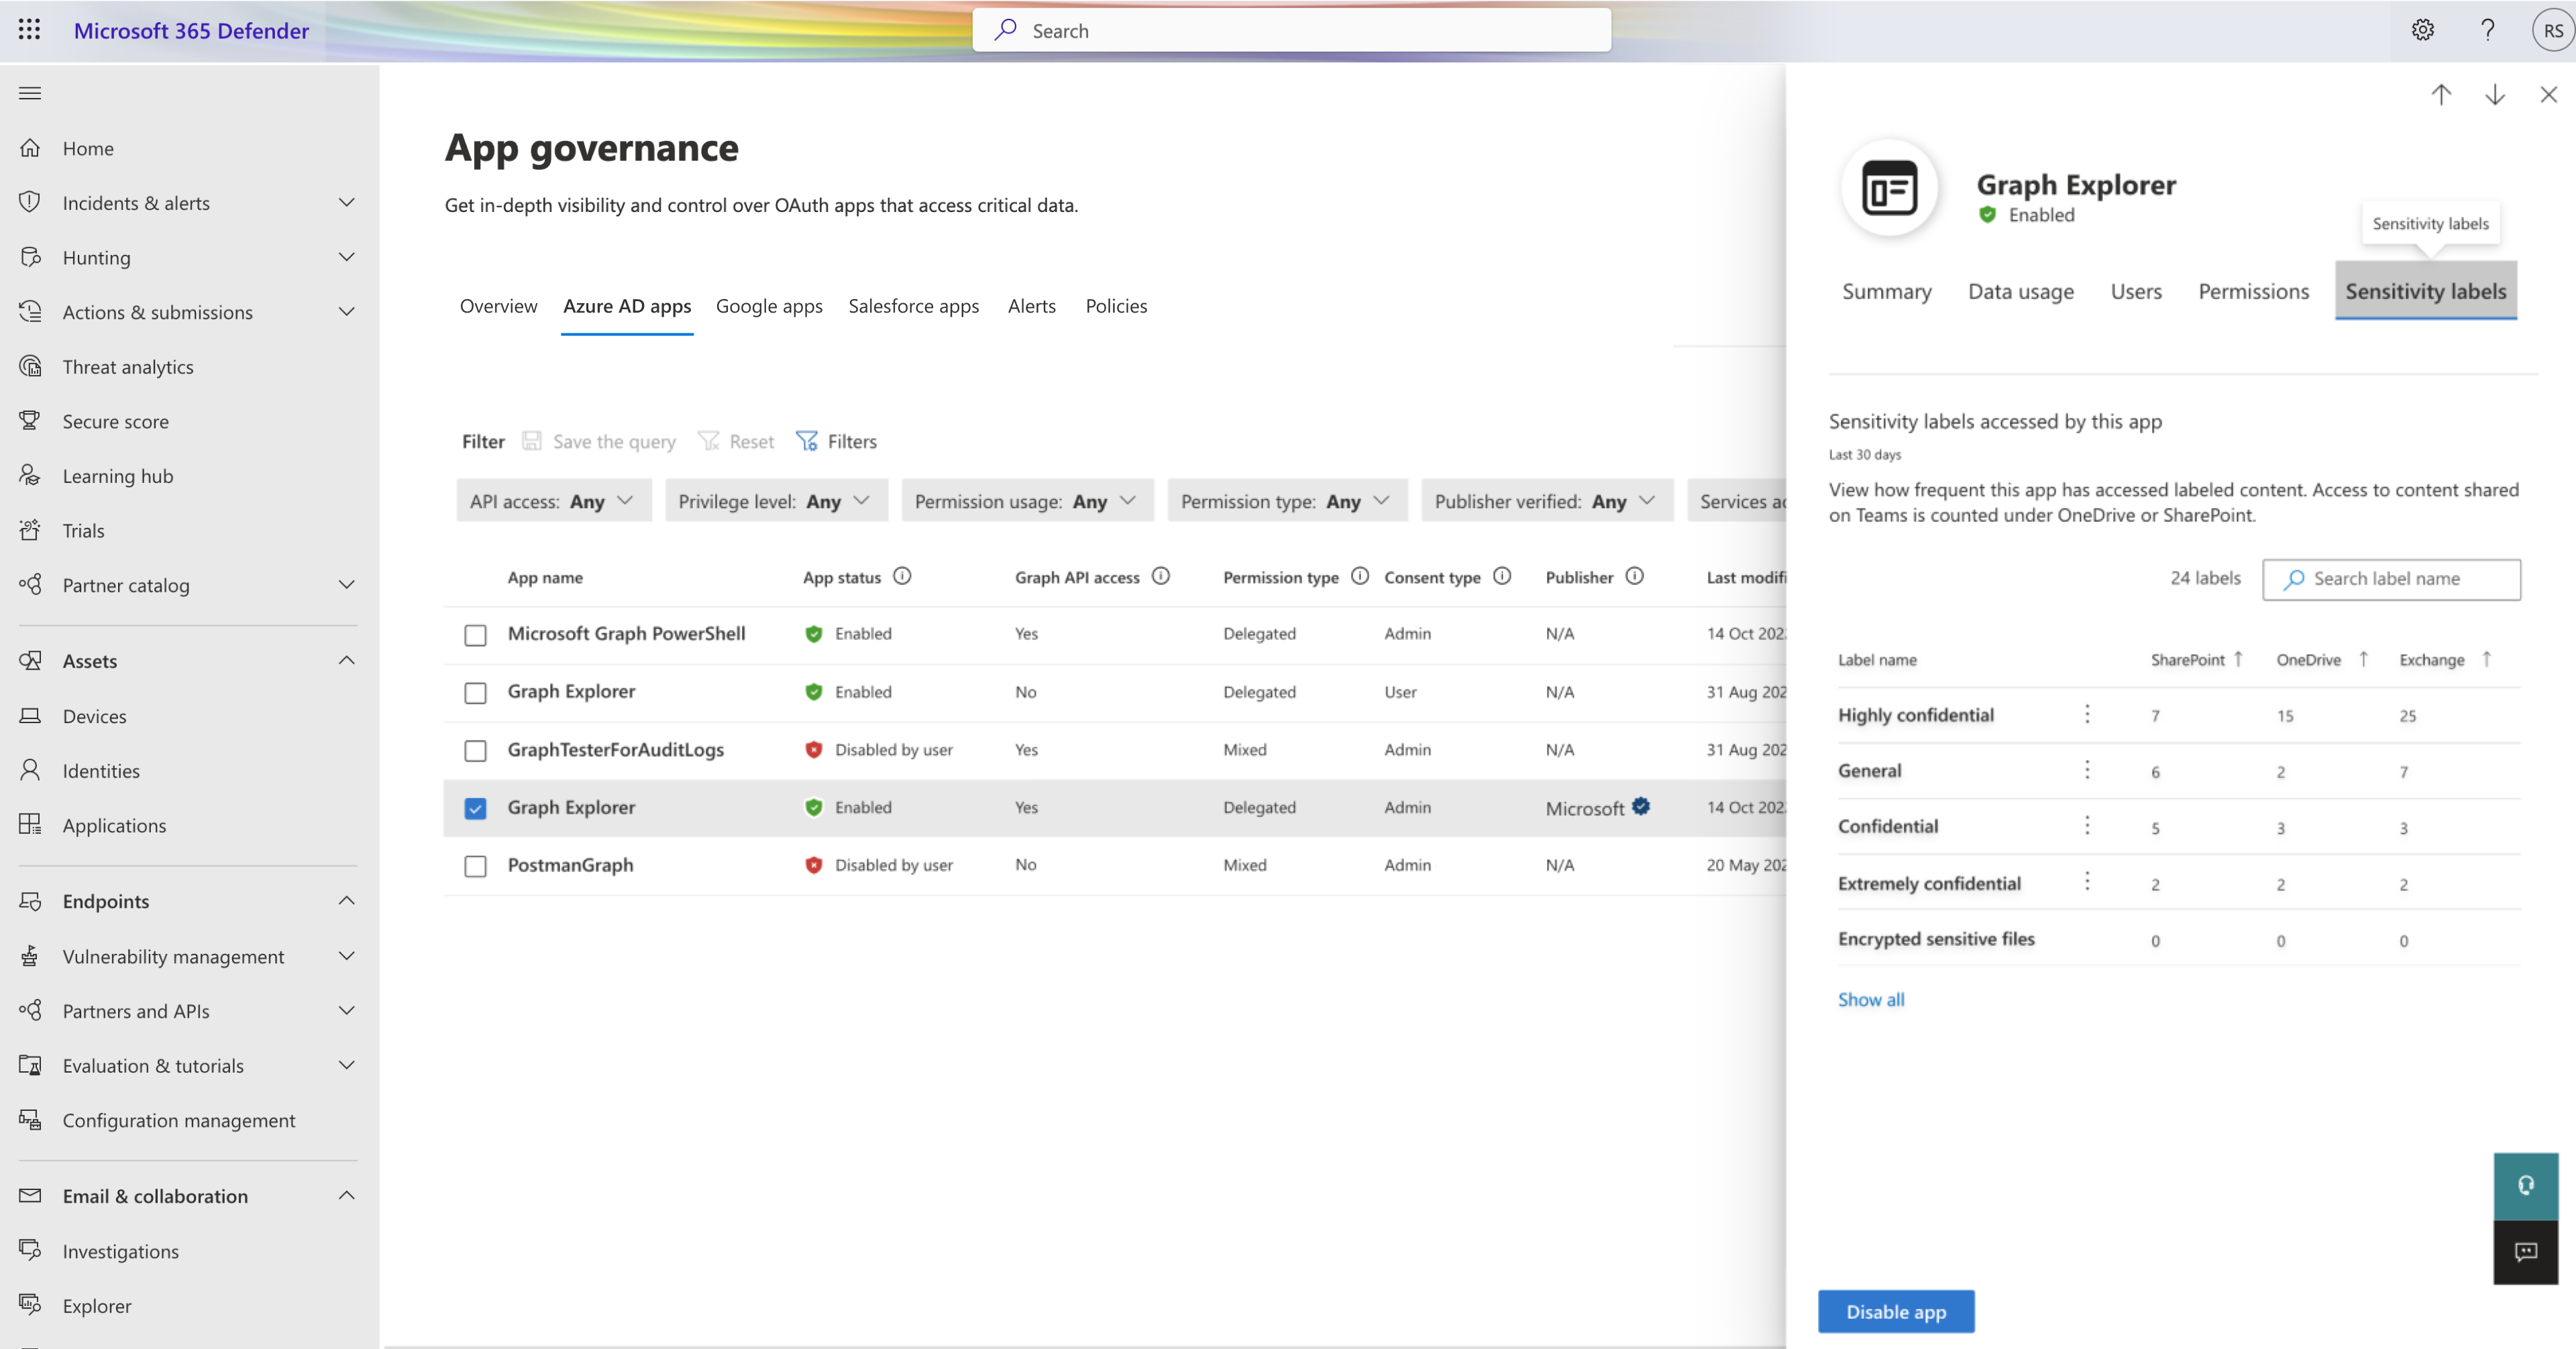The image size is (2576, 1349).
Task: Click the Disable app button
Action: [x=1896, y=1311]
